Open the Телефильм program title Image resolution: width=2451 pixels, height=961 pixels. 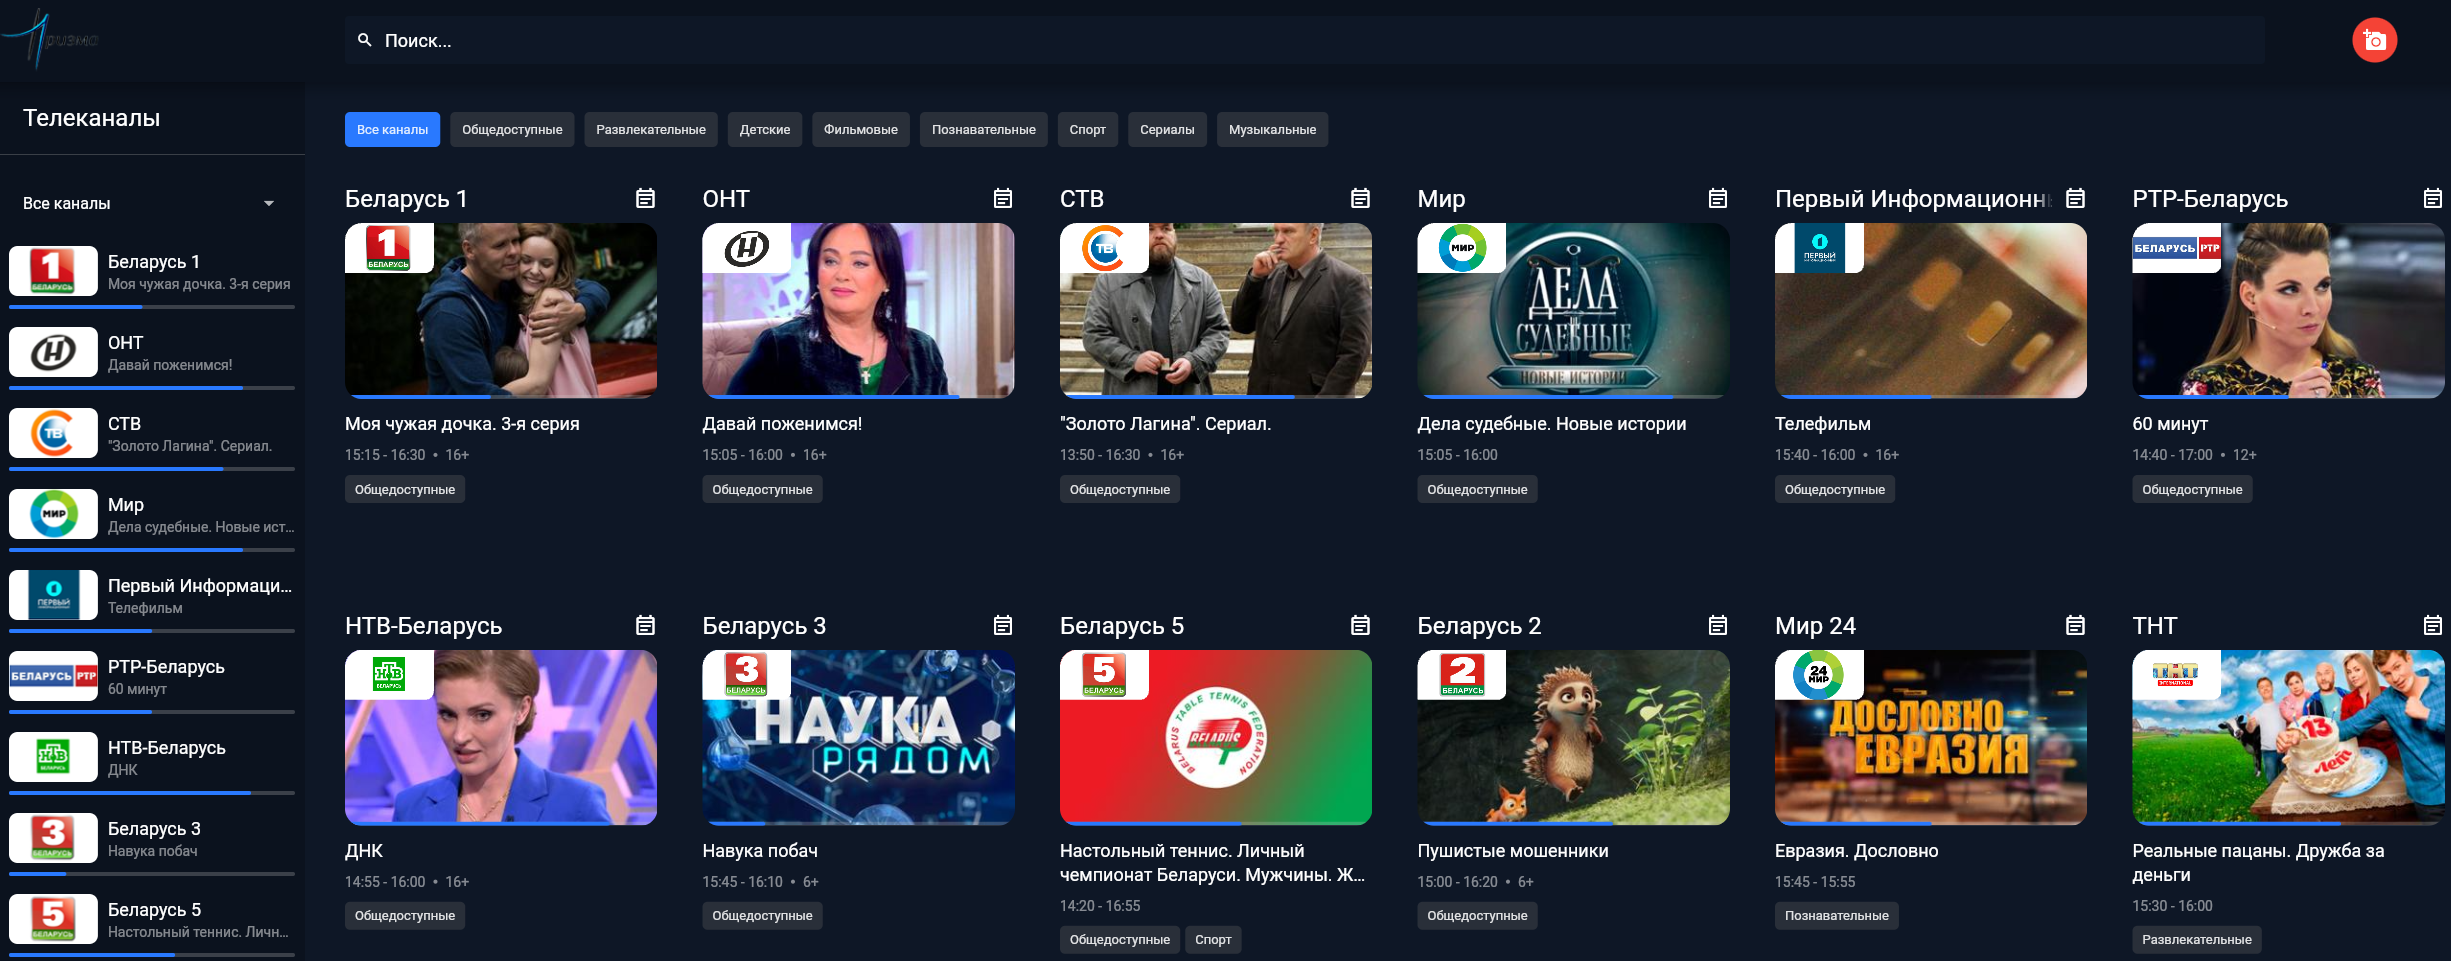click(1822, 424)
